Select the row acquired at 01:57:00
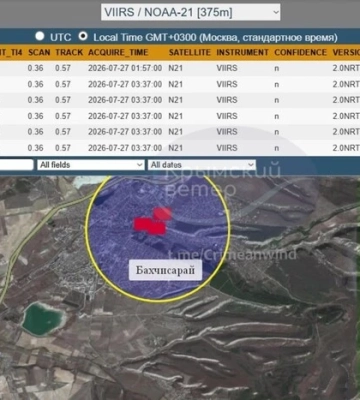 pyautogui.click(x=180, y=68)
